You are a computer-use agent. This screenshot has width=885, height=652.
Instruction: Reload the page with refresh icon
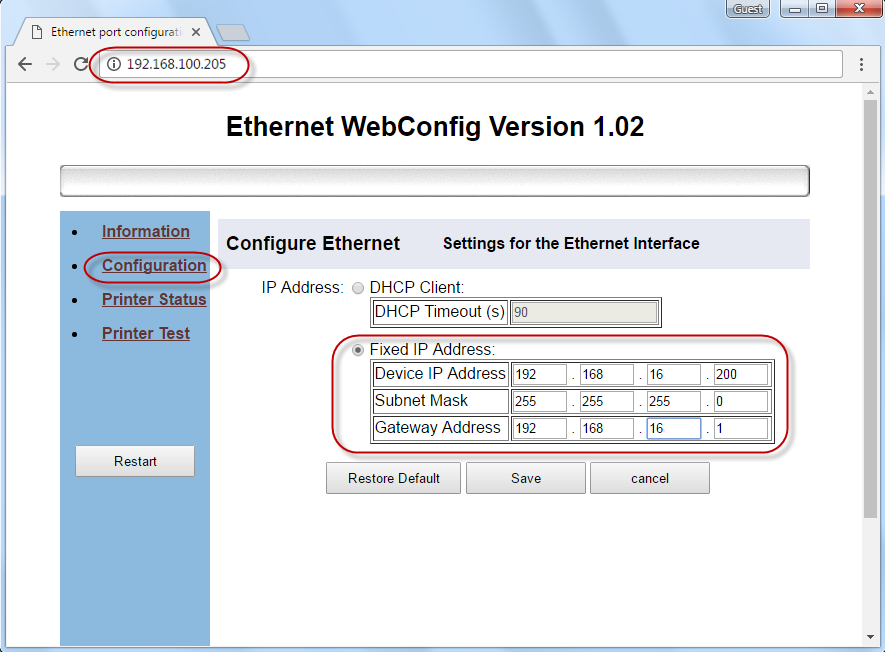pos(81,64)
